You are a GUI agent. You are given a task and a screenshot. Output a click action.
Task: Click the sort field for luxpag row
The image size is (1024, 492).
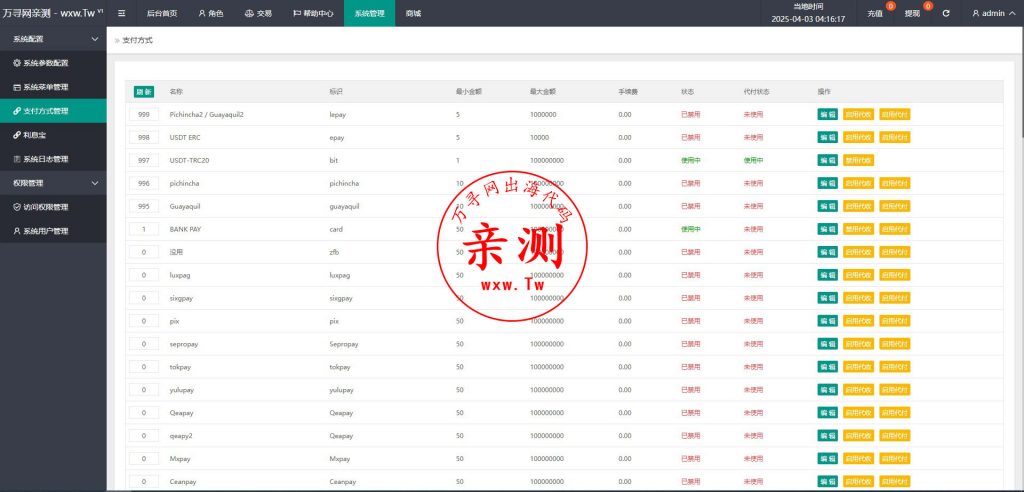point(144,275)
